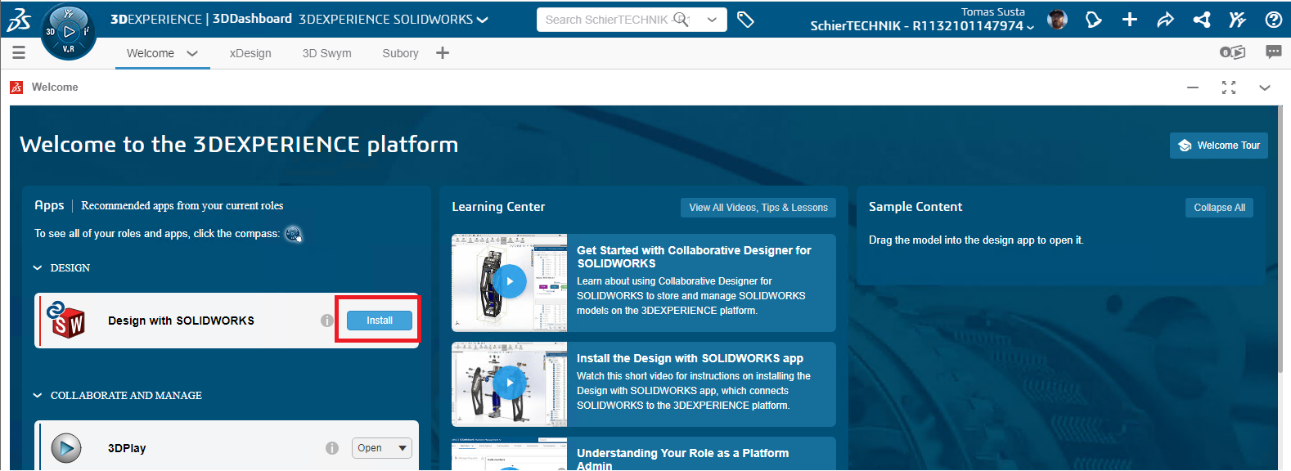
Task: Click Collapse All in Sample Content
Action: point(1219,207)
